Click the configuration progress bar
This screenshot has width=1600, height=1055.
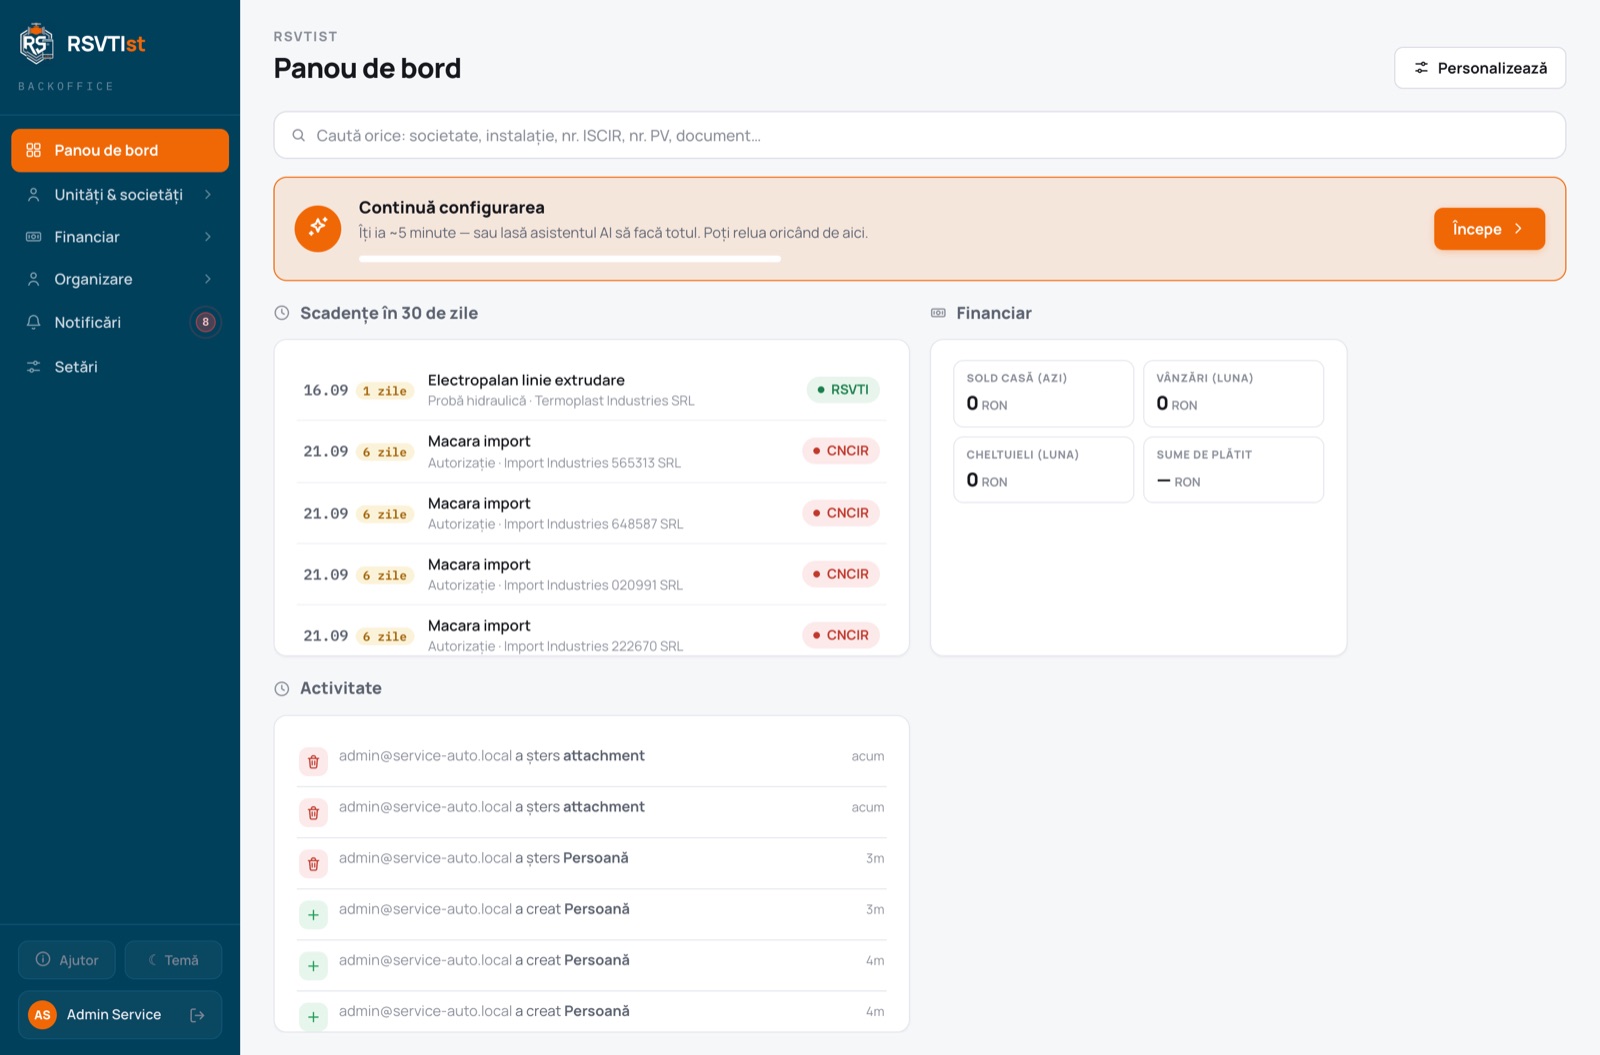tap(570, 259)
